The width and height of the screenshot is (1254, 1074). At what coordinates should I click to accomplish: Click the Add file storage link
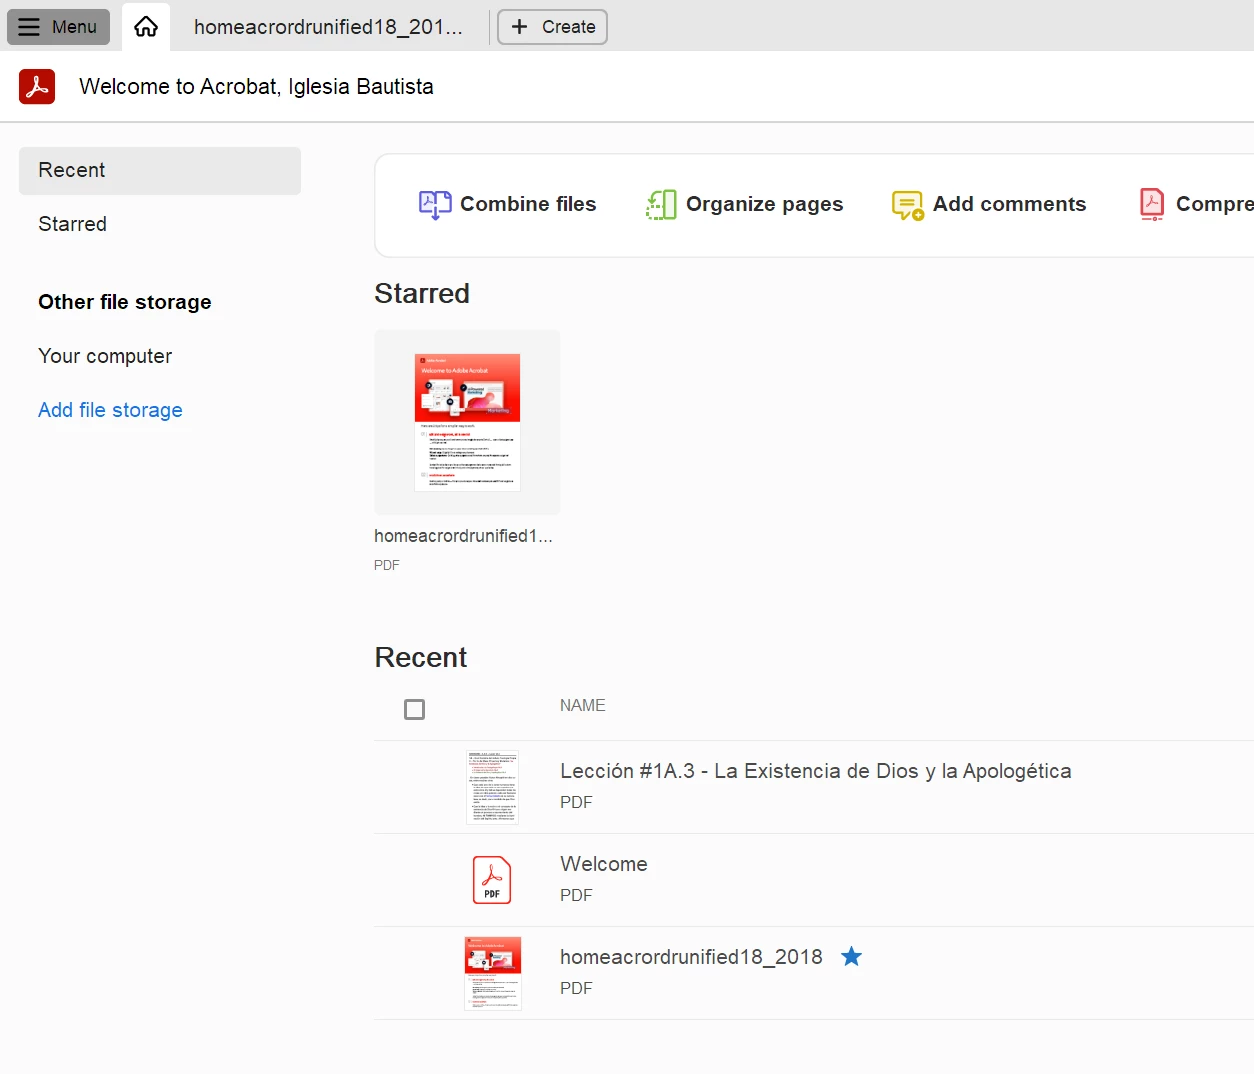tap(110, 410)
